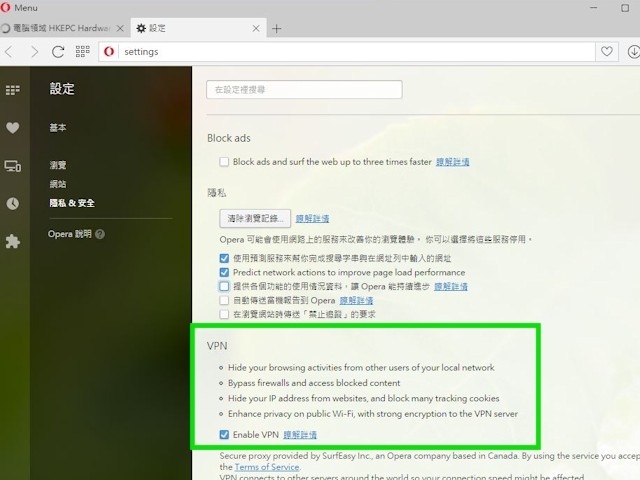The image size is (640, 480).
Task: Click the Block ads heading
Action: click(x=229, y=138)
